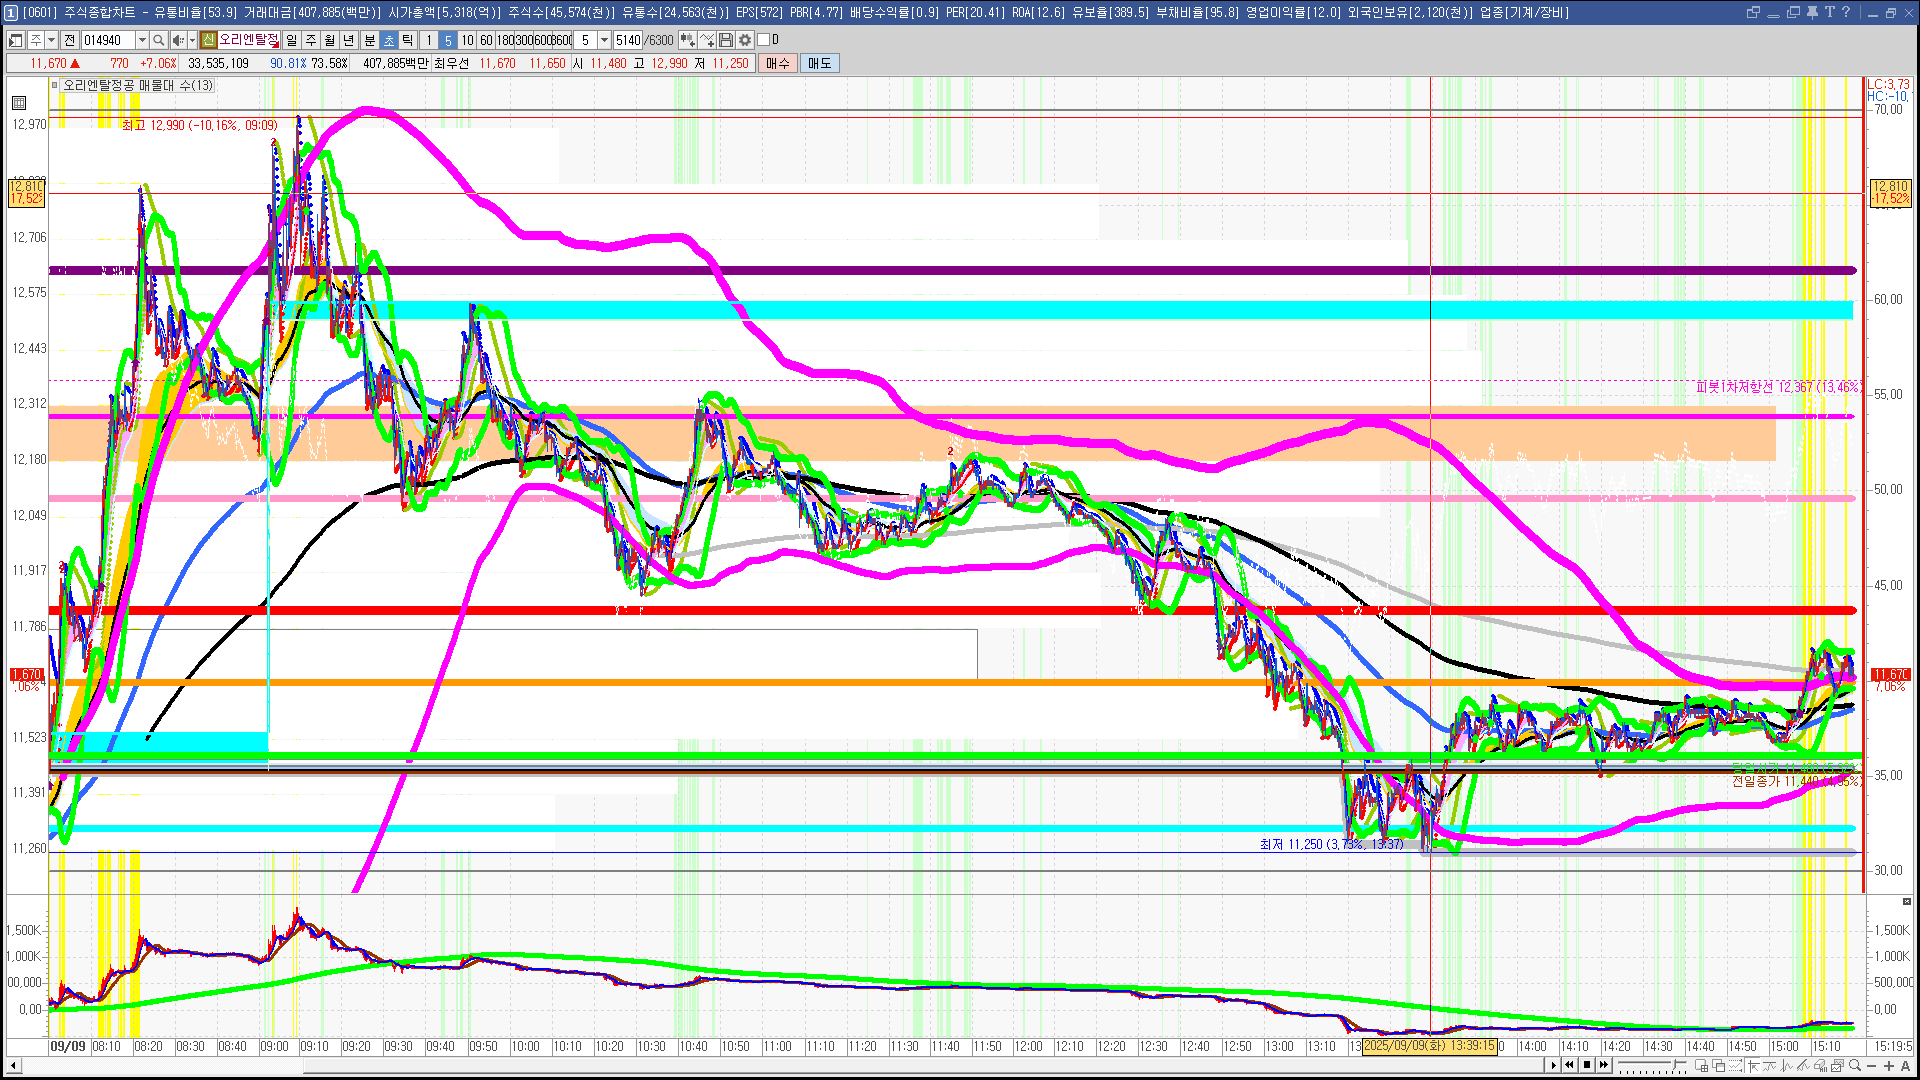
Task: Open the stock code dropdown arrow
Action: pyautogui.click(x=142, y=40)
